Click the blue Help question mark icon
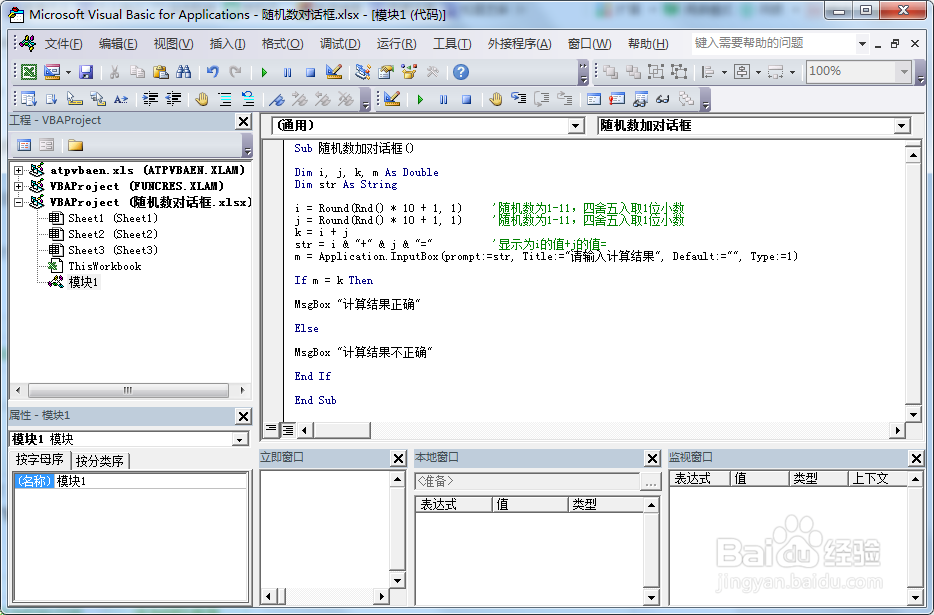The width and height of the screenshot is (934, 615). pyautogui.click(x=460, y=72)
